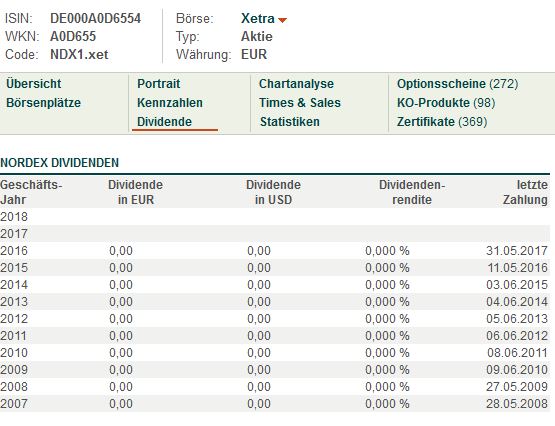
Task: Open Zertifikate (369) link
Action: [x=442, y=122]
